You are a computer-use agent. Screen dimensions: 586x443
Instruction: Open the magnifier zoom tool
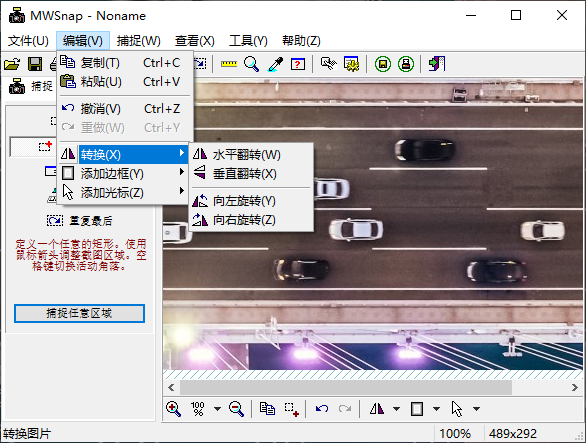pos(252,64)
